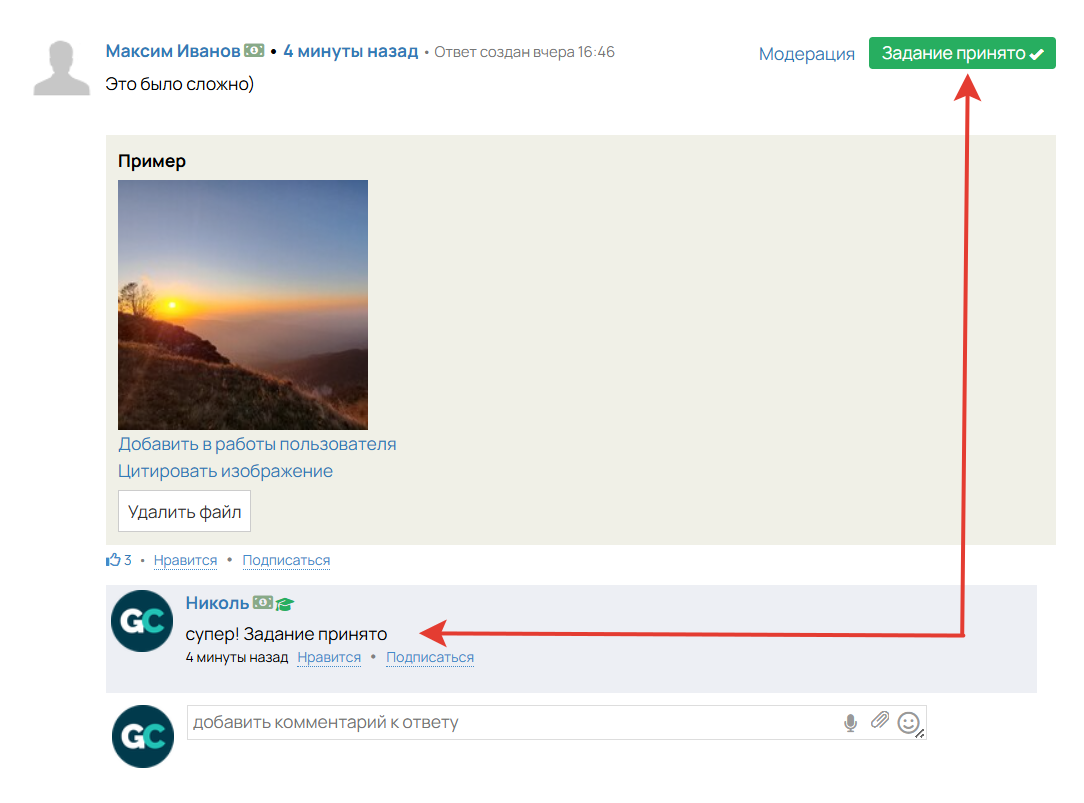Viewport: 1084px width, 803px height.
Task: Click the comment text 'супер! Задание принято'
Action: pyautogui.click(x=286, y=634)
